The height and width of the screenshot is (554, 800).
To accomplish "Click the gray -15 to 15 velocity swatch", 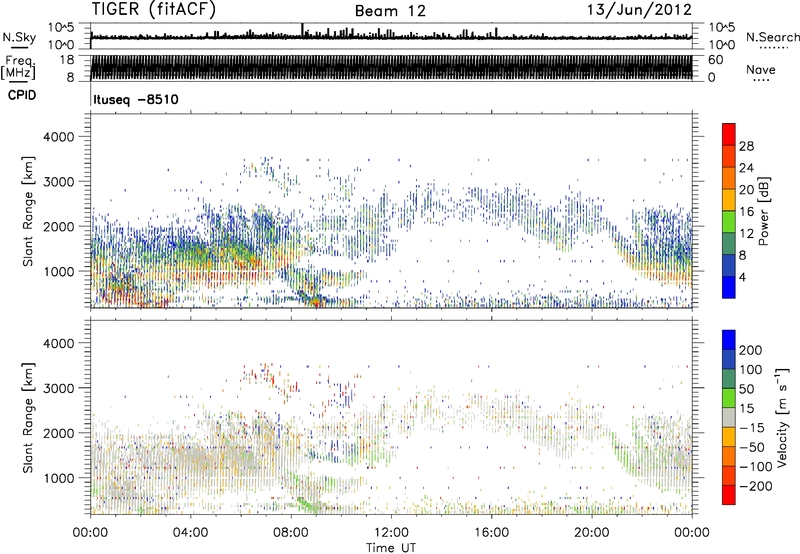I will (x=729, y=417).
